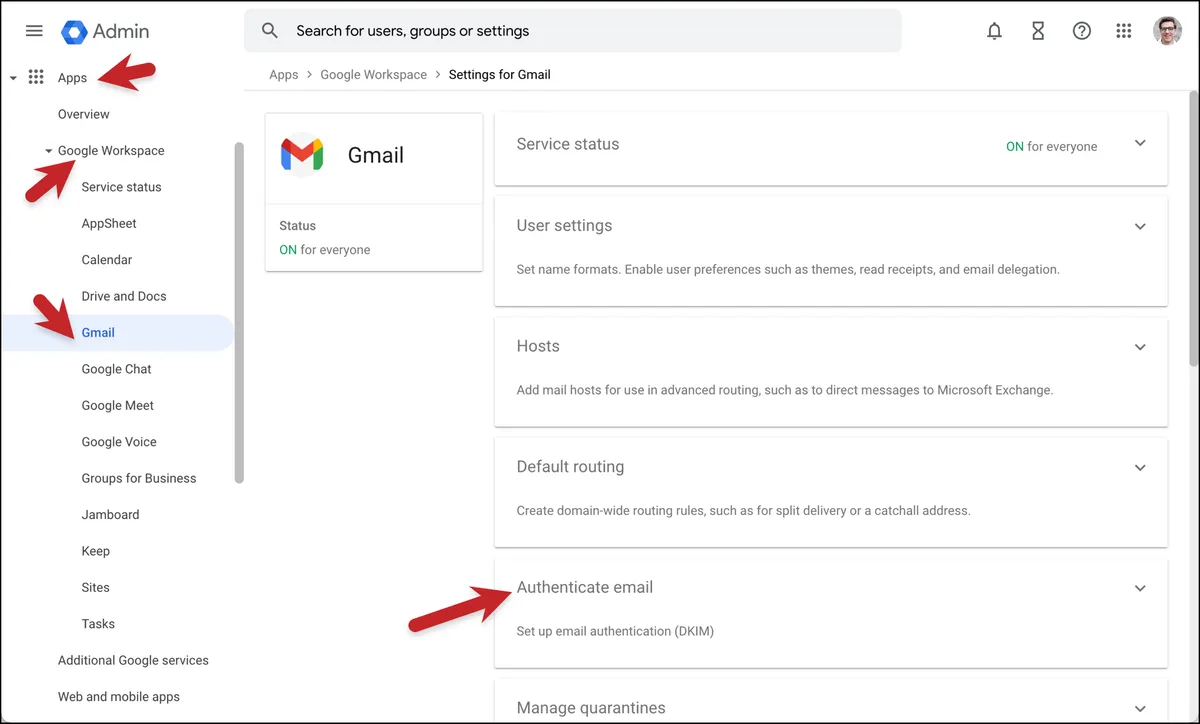The width and height of the screenshot is (1200, 724).
Task: Open the Manage quarantines section title
Action: (x=591, y=708)
